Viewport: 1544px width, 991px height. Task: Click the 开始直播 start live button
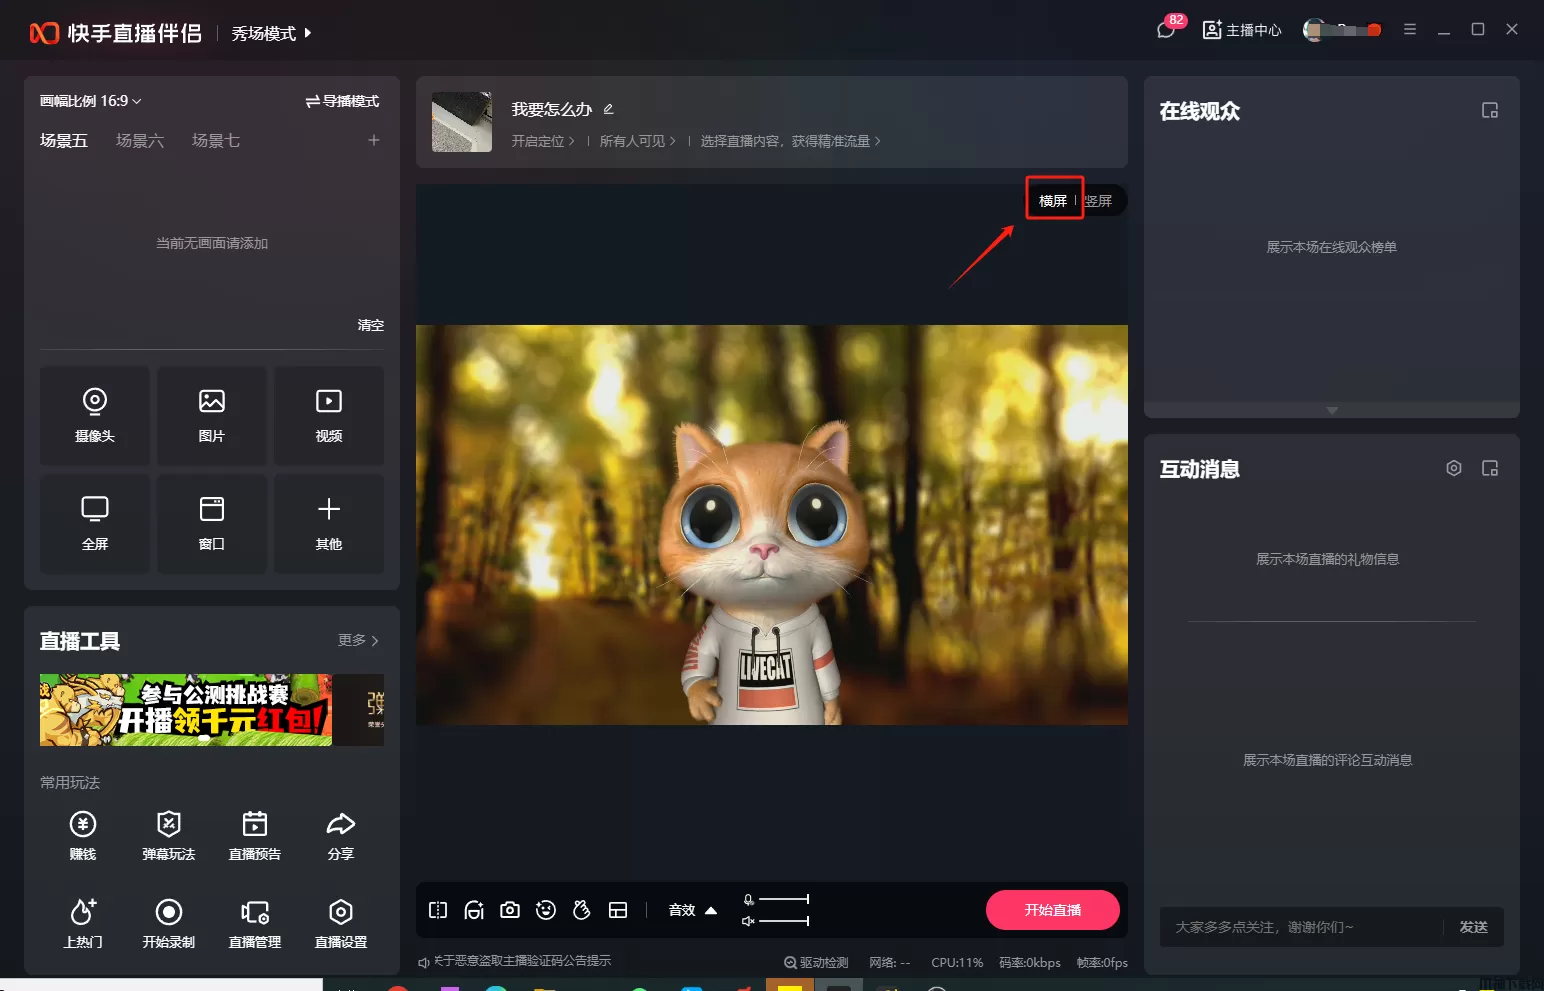point(1052,910)
